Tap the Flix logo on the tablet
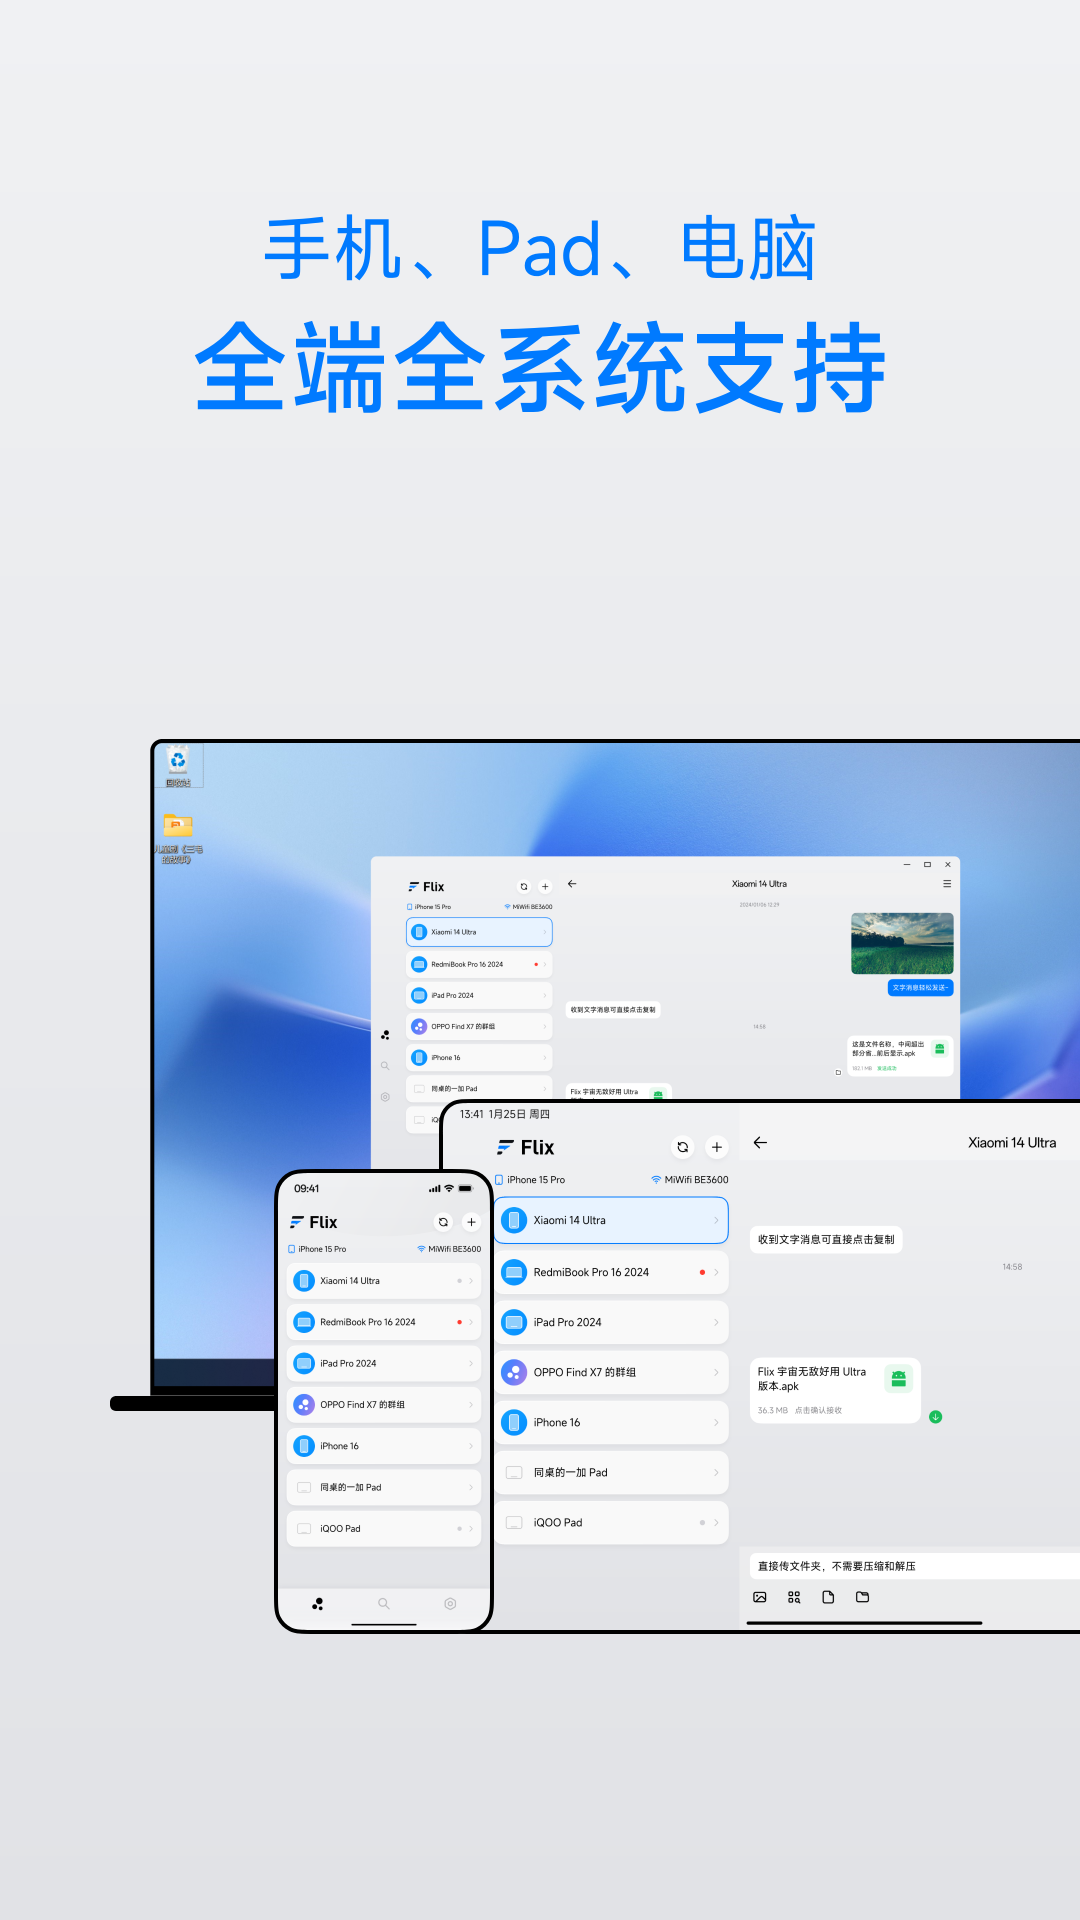1080x1920 pixels. pos(526,1147)
